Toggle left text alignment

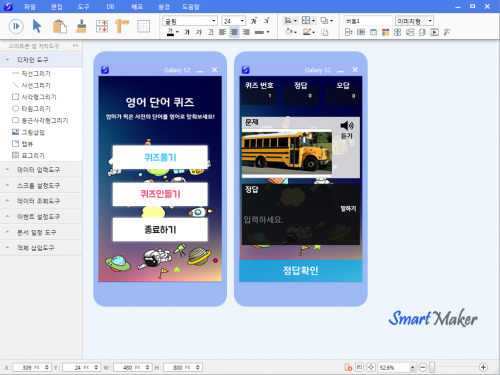(222, 32)
